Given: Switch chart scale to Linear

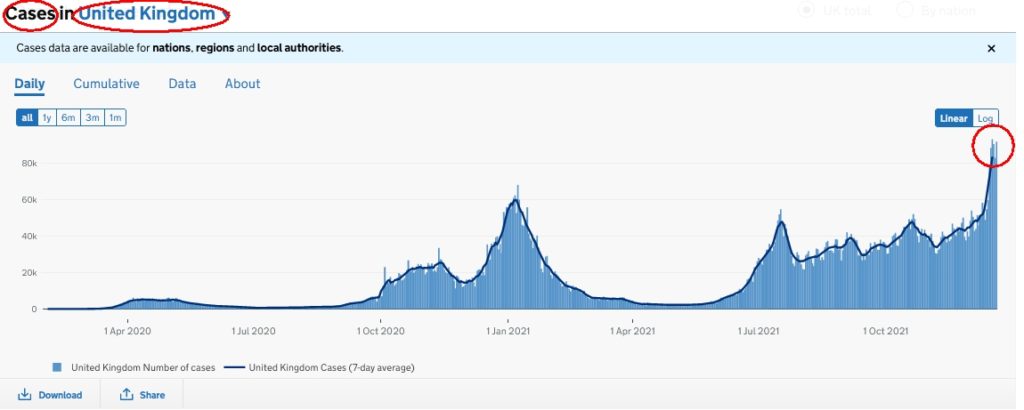Looking at the screenshot, I should (953, 118).
